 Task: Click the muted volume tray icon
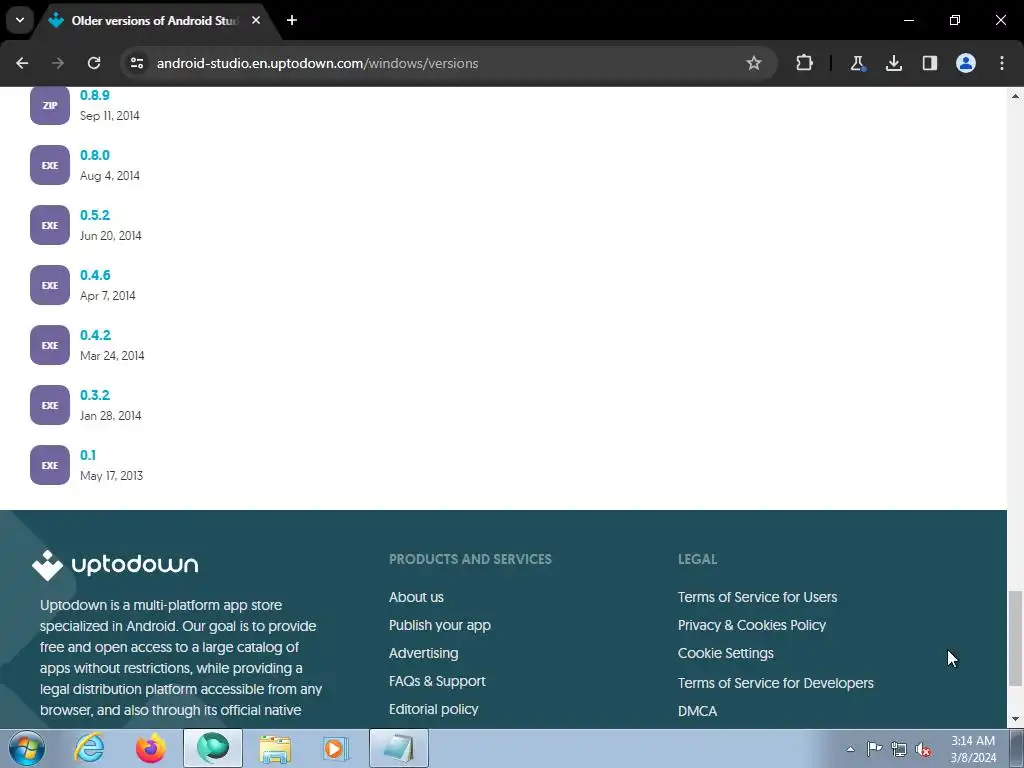pos(923,749)
